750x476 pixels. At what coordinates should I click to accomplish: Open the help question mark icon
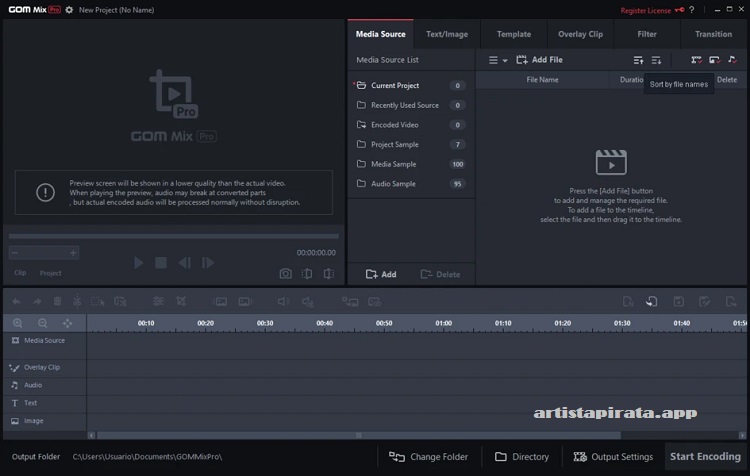pyautogui.click(x=692, y=10)
